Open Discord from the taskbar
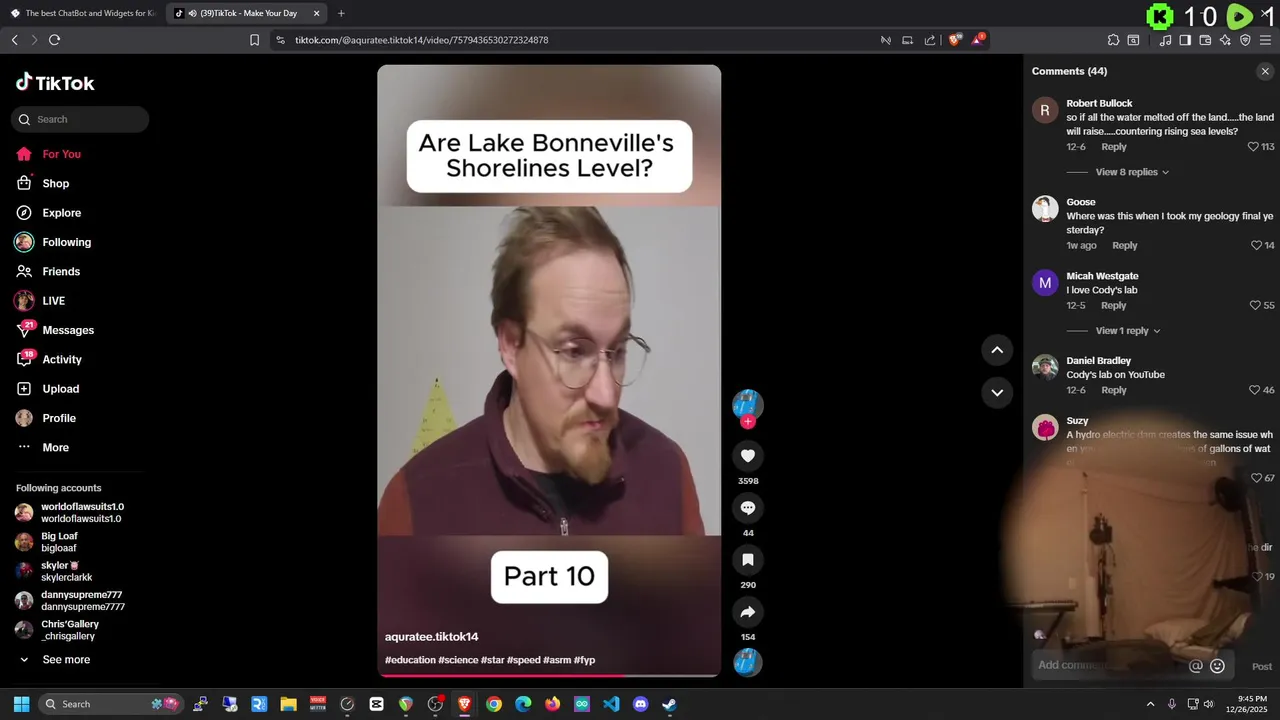 point(641,704)
